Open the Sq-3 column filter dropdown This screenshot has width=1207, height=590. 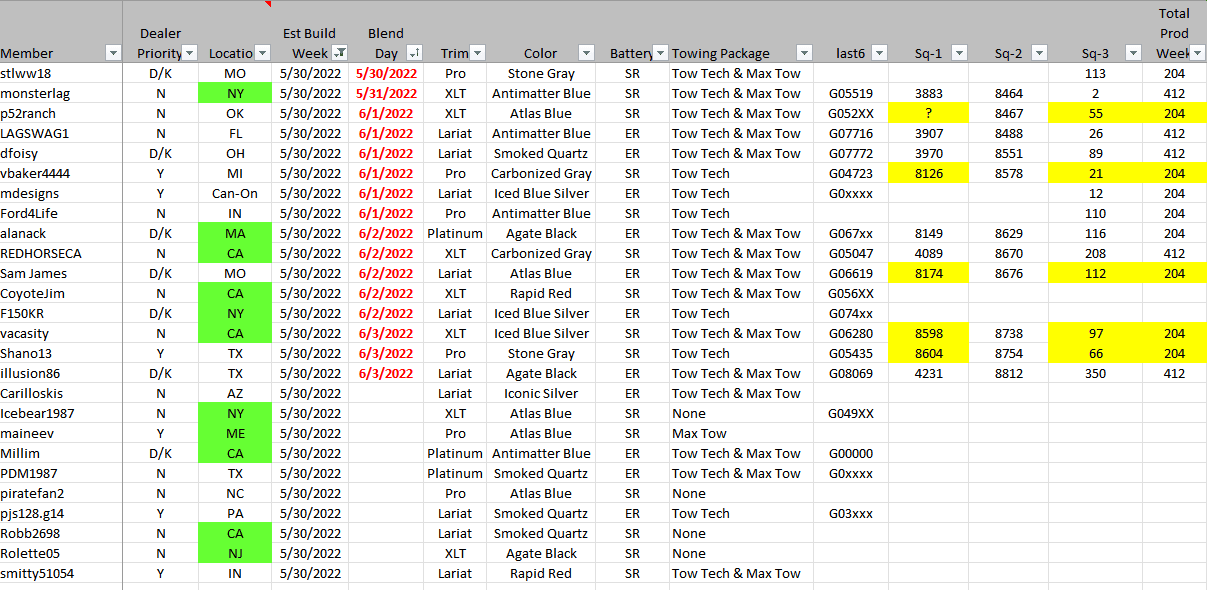(1131, 53)
